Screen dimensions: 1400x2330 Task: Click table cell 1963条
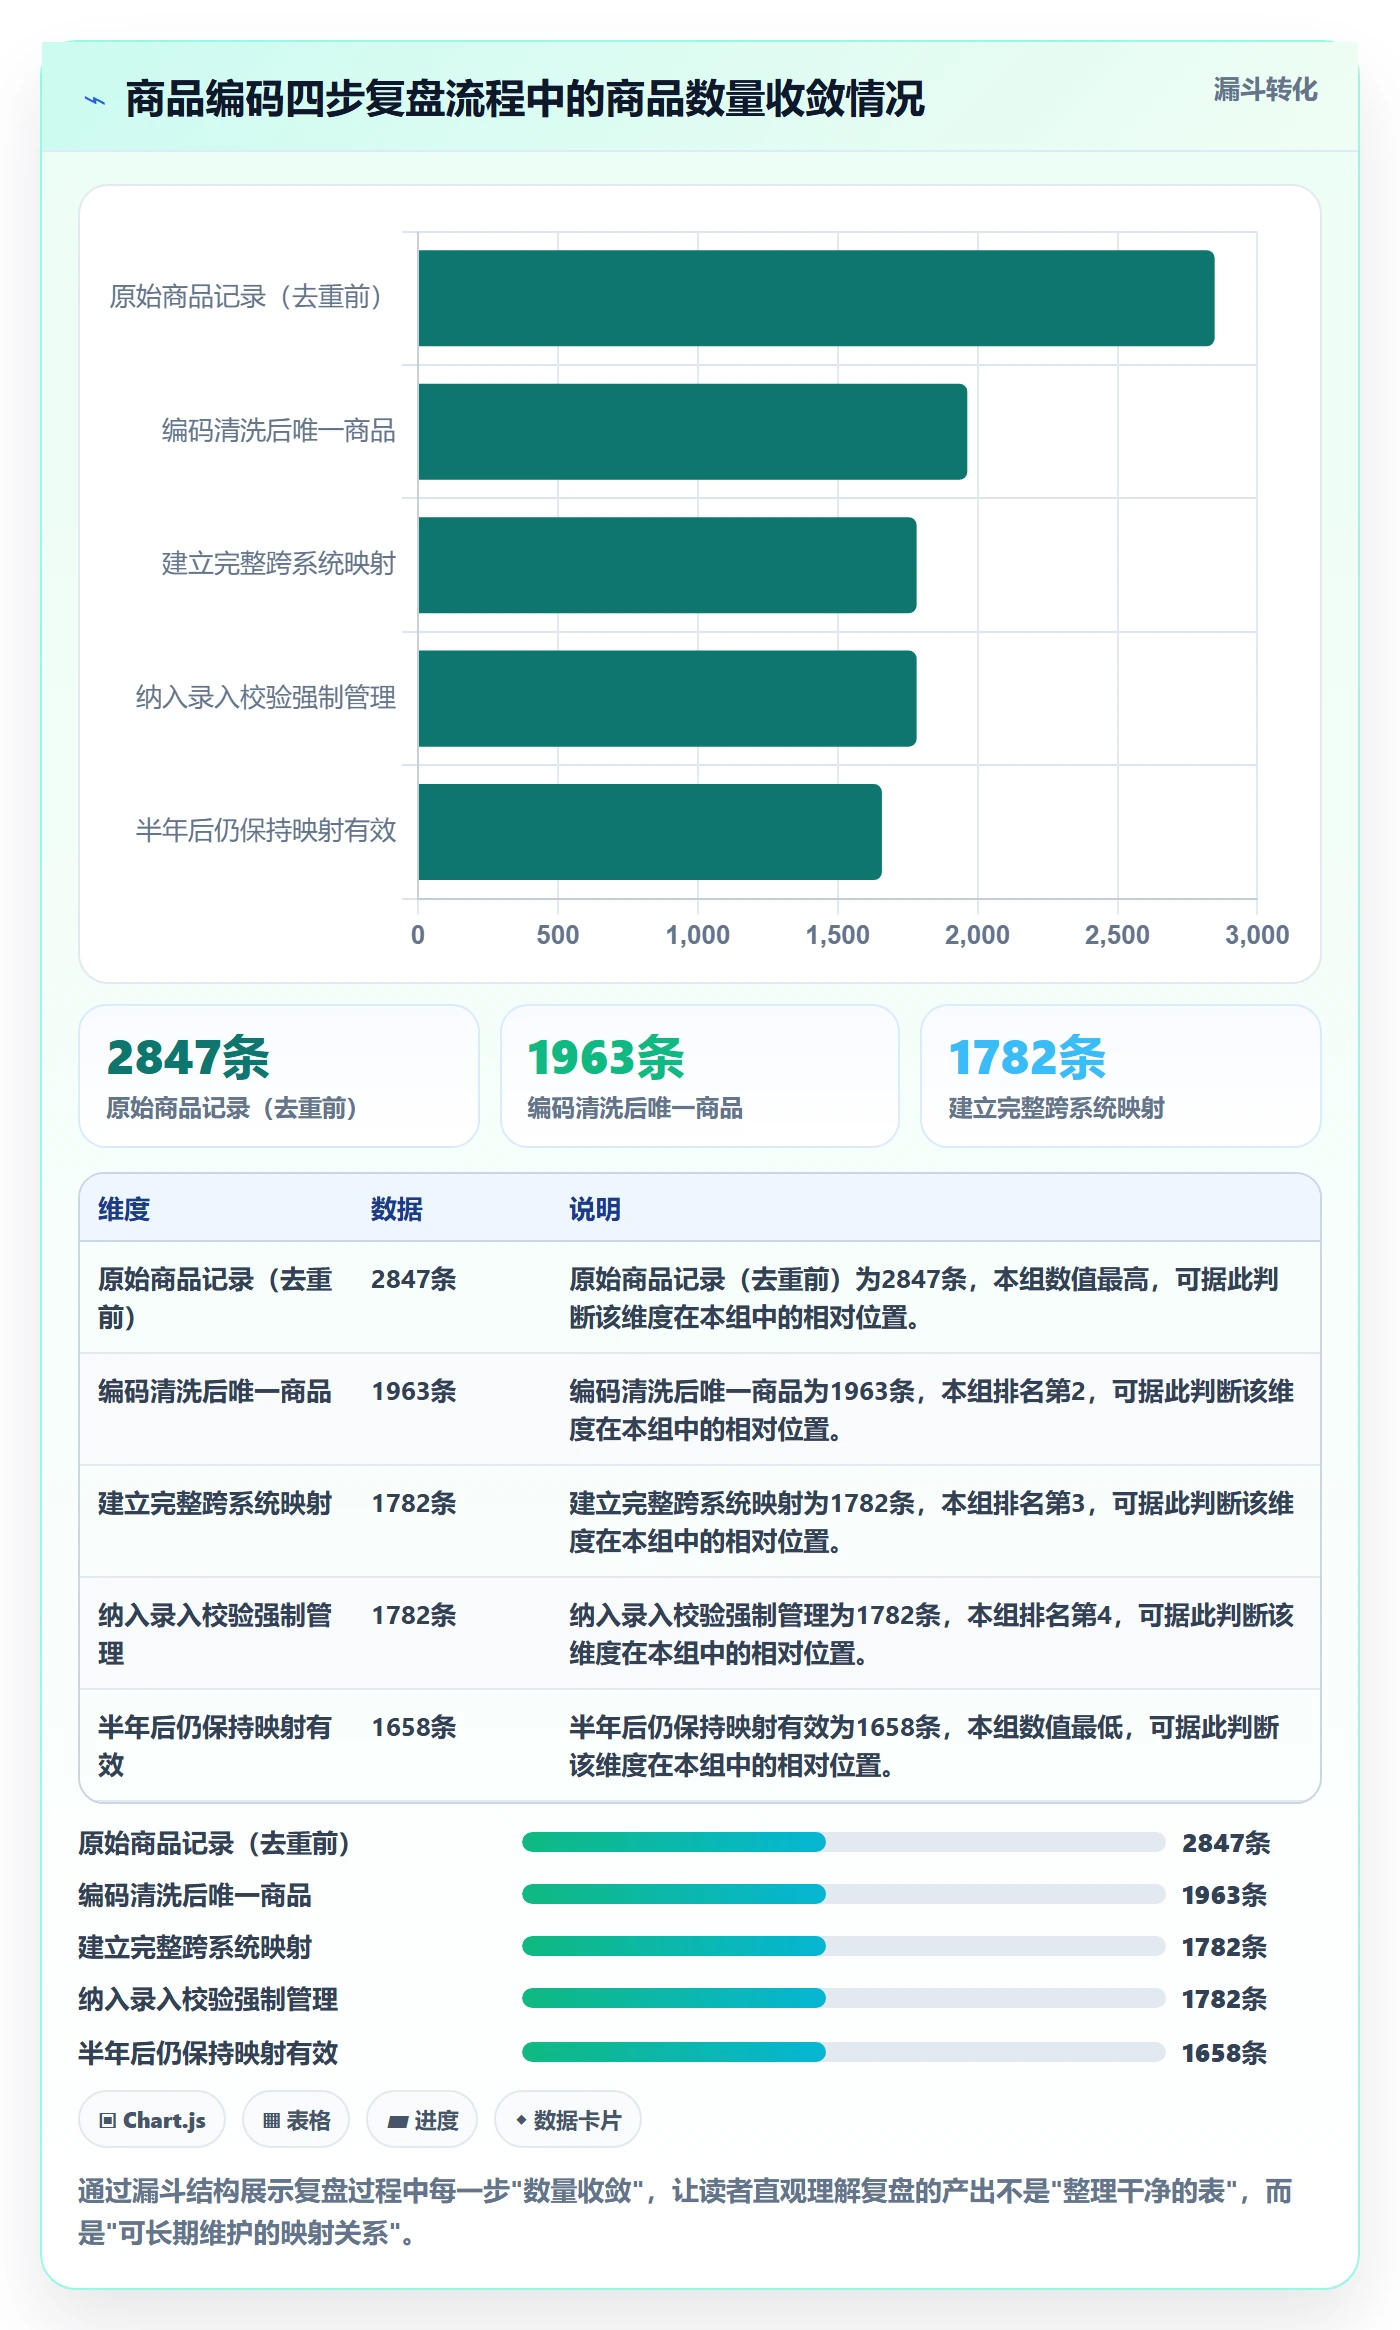[414, 1391]
